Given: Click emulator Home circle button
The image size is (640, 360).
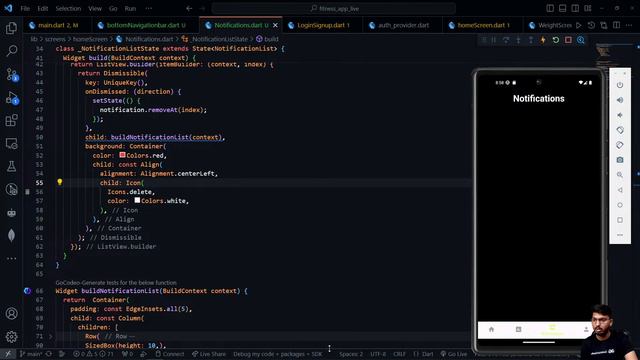Looking at the screenshot, I should click(x=620, y=205).
